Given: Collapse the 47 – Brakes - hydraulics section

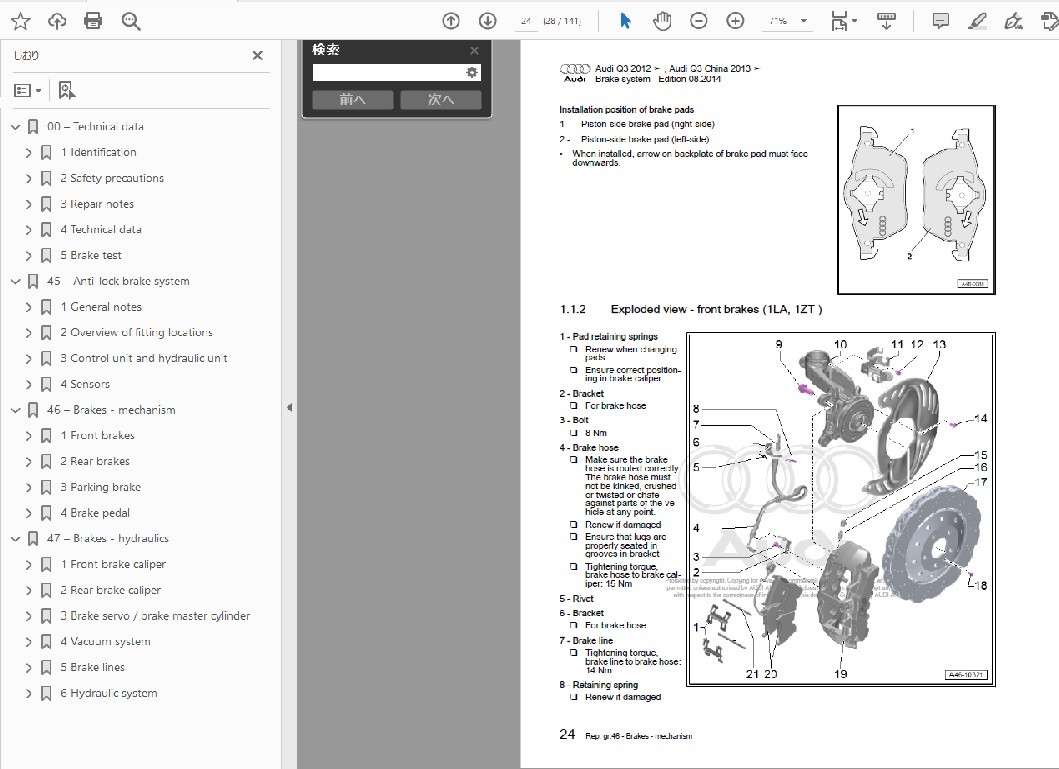Looking at the screenshot, I should coord(16,539).
